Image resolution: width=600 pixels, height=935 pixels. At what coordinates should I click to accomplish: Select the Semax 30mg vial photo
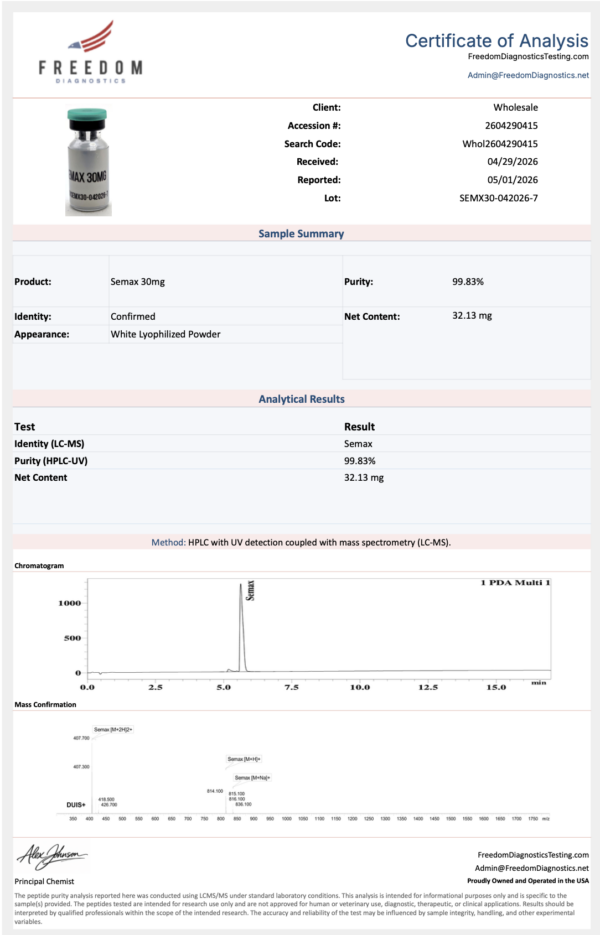coord(88,162)
